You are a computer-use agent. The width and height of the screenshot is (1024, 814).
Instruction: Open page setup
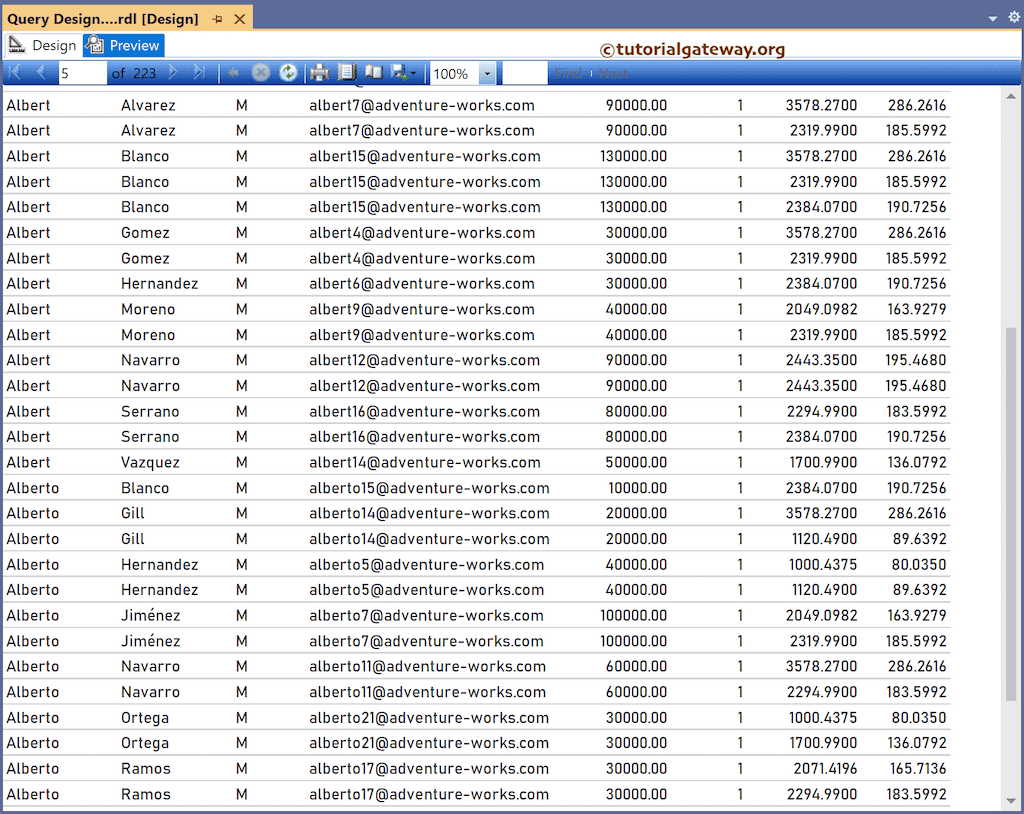click(373, 72)
